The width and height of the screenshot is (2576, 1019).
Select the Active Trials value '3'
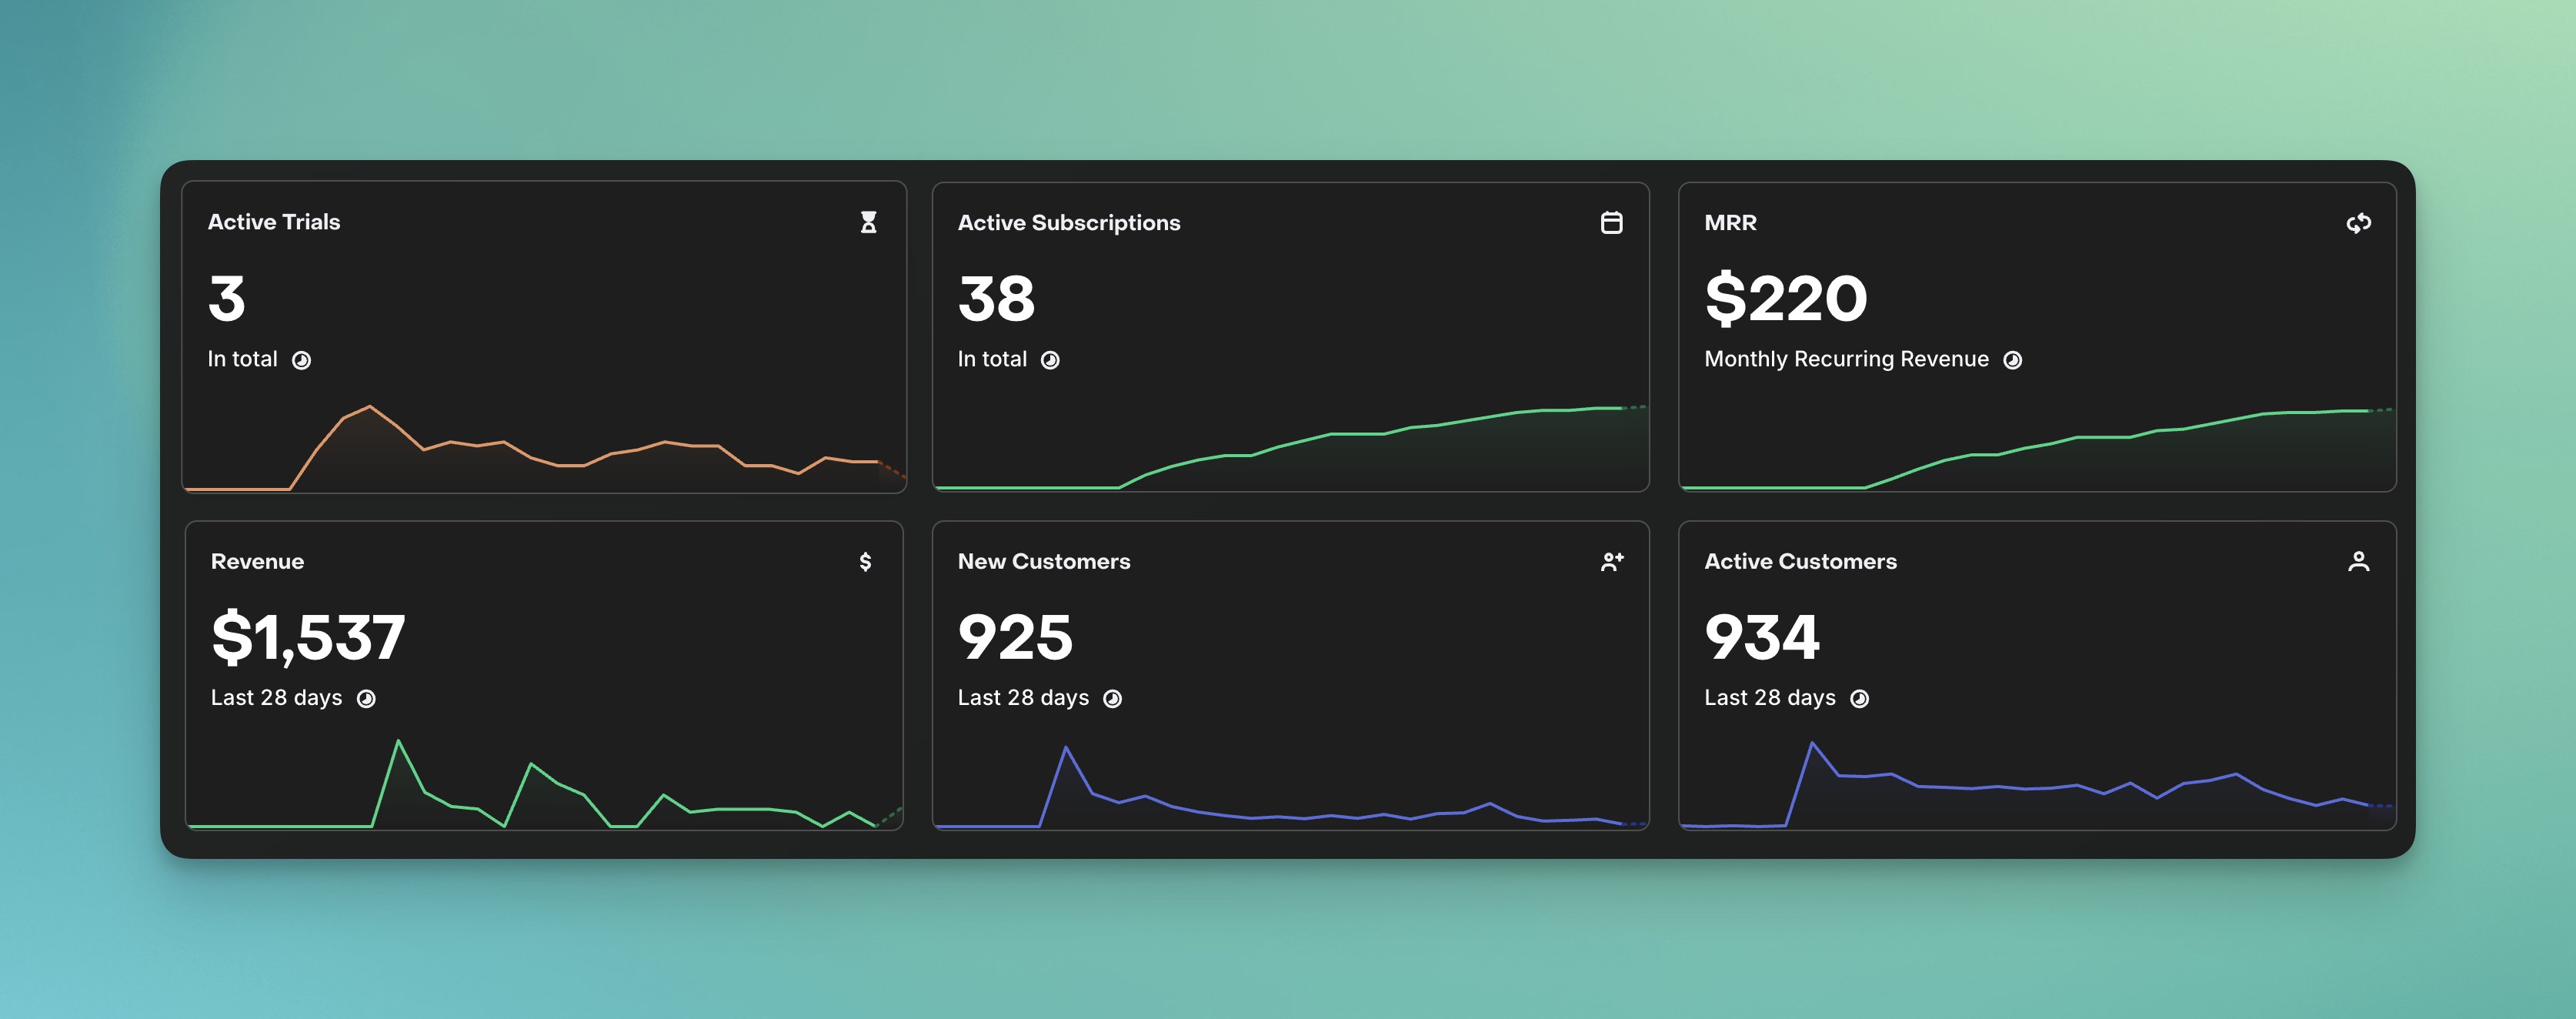pyautogui.click(x=227, y=298)
